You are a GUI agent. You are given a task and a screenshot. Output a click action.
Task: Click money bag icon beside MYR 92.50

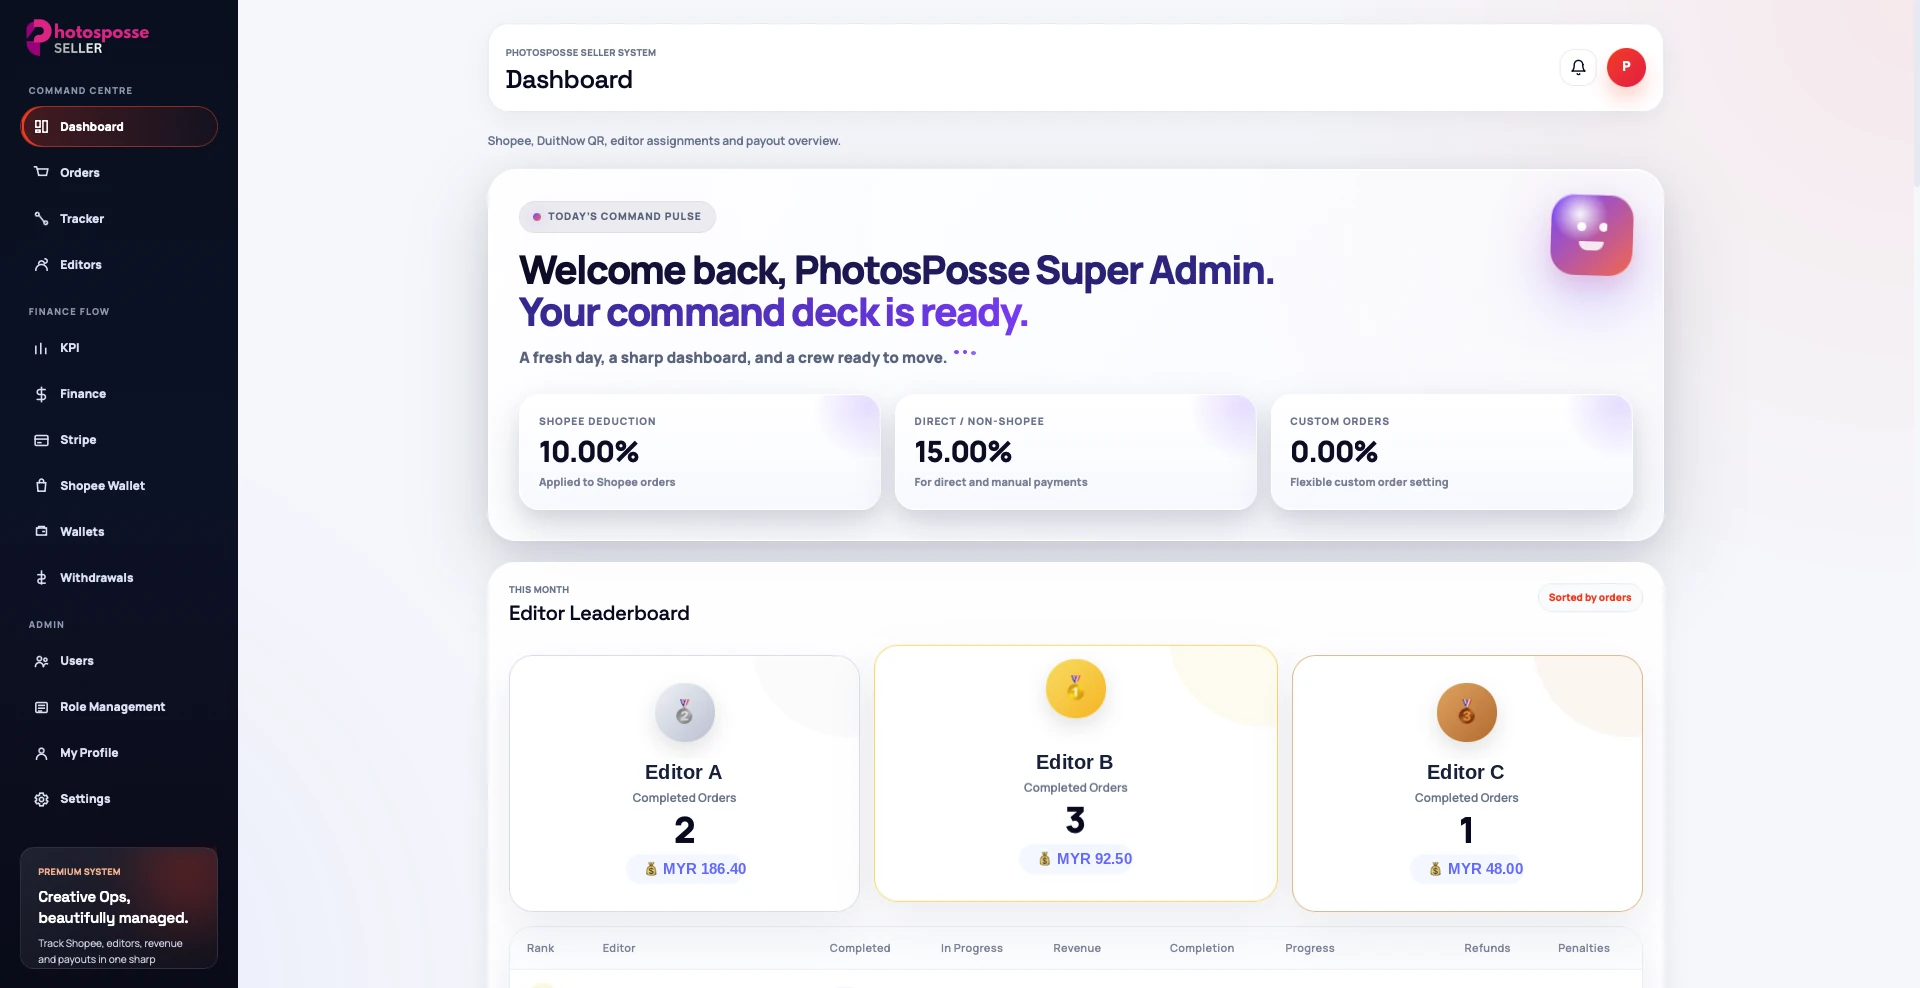click(1044, 859)
